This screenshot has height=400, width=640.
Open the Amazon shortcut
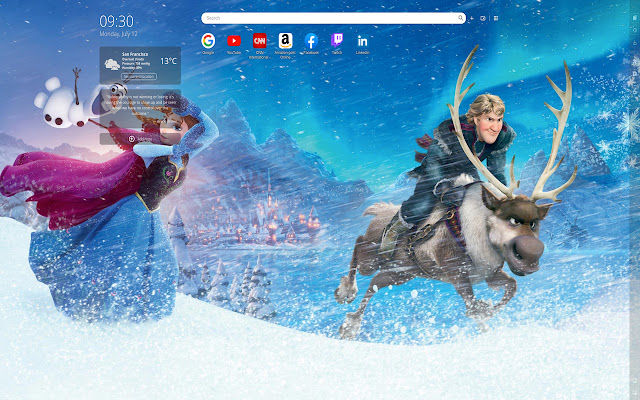(285, 41)
